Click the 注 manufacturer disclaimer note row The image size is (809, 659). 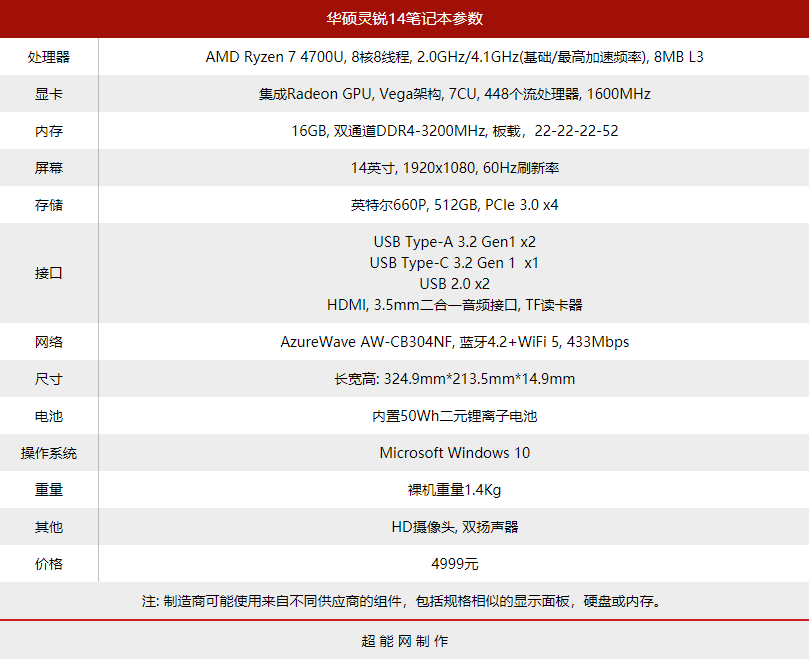coord(404,601)
